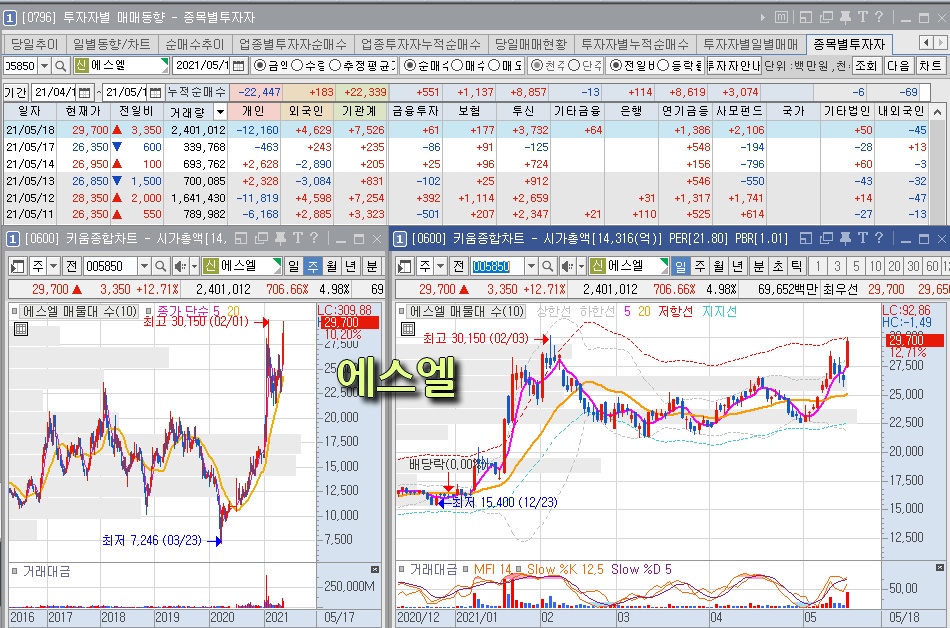The image size is (950, 628).
Task: Click the speaker sound icon in left chart toolbar
Action: (180, 266)
